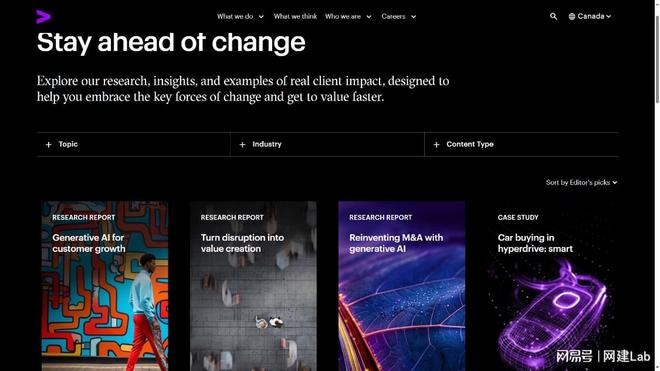
Task: Open the search magnifier icon
Action: click(x=554, y=16)
